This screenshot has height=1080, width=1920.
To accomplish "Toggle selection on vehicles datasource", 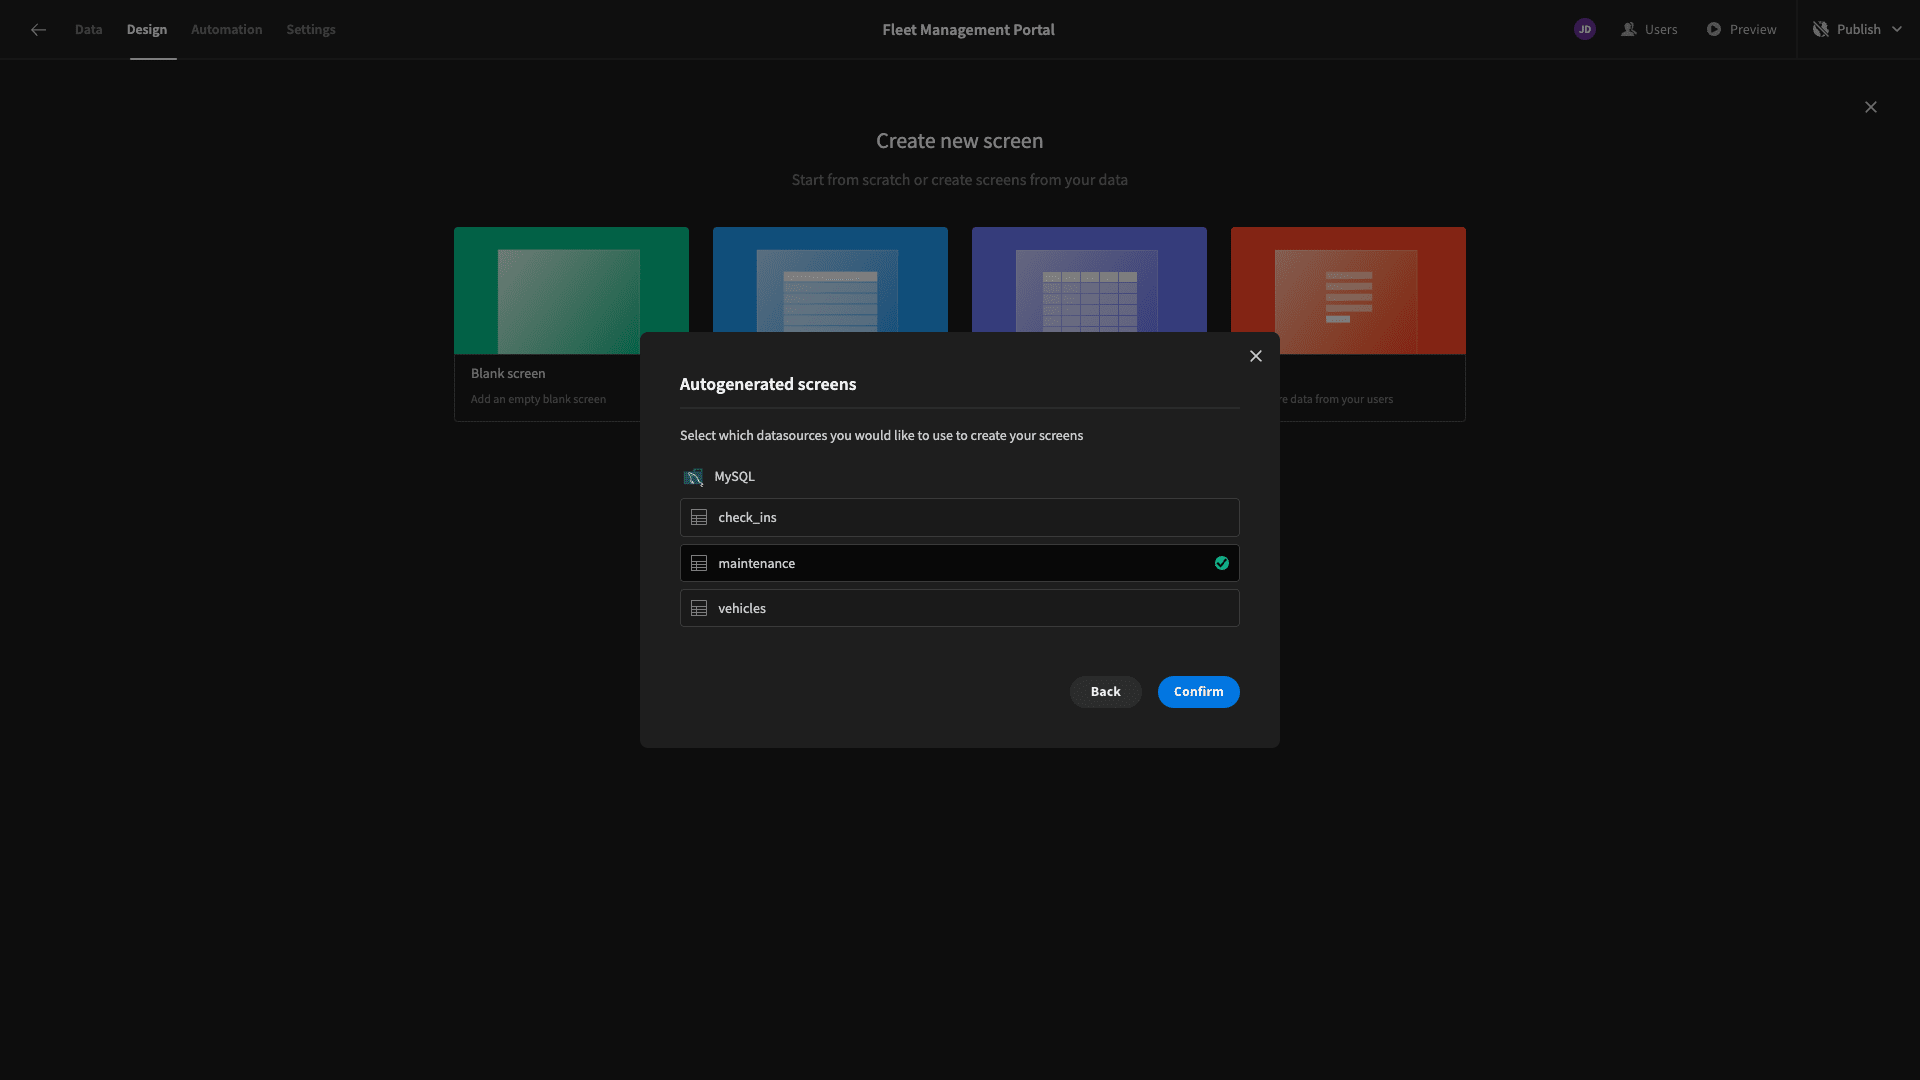I will tap(960, 608).
